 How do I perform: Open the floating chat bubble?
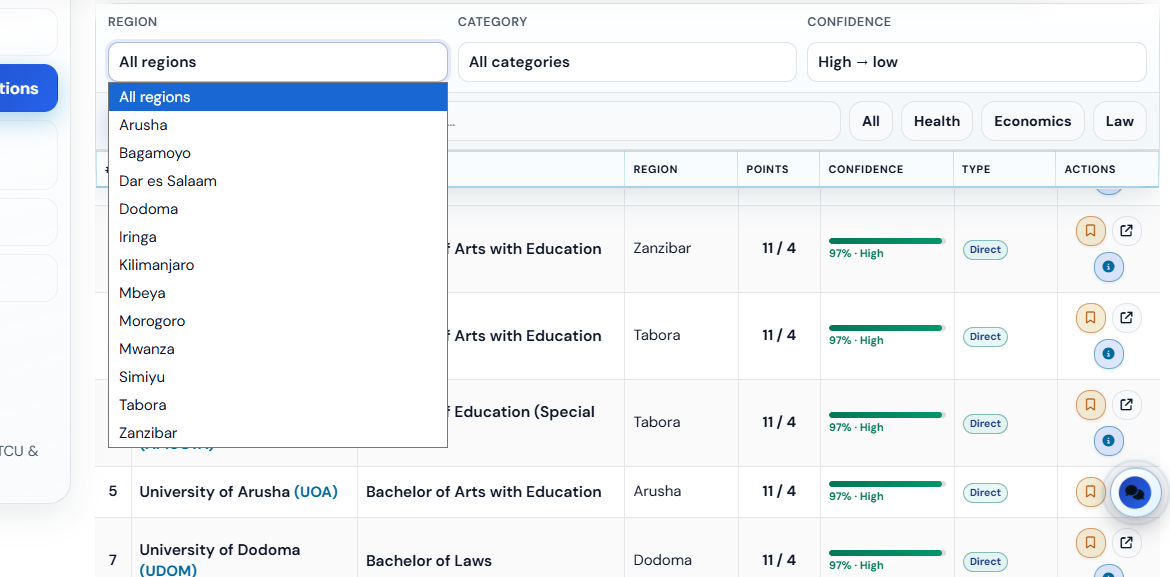(1135, 493)
